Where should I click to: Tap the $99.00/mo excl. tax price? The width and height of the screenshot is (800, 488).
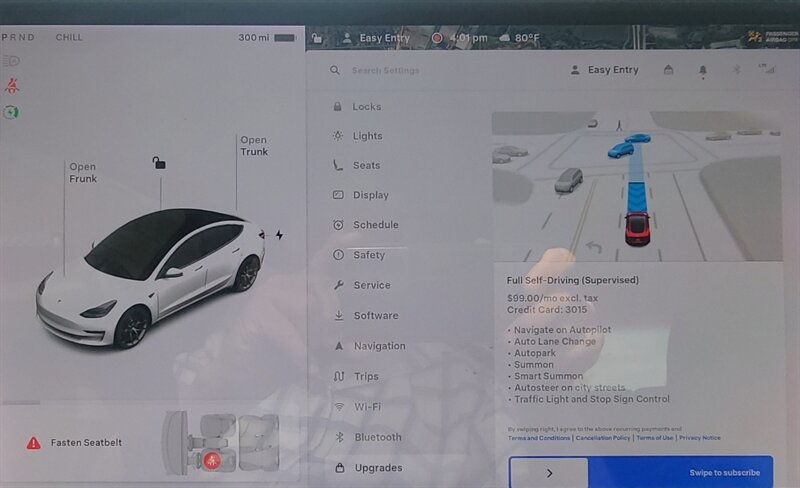pos(552,298)
